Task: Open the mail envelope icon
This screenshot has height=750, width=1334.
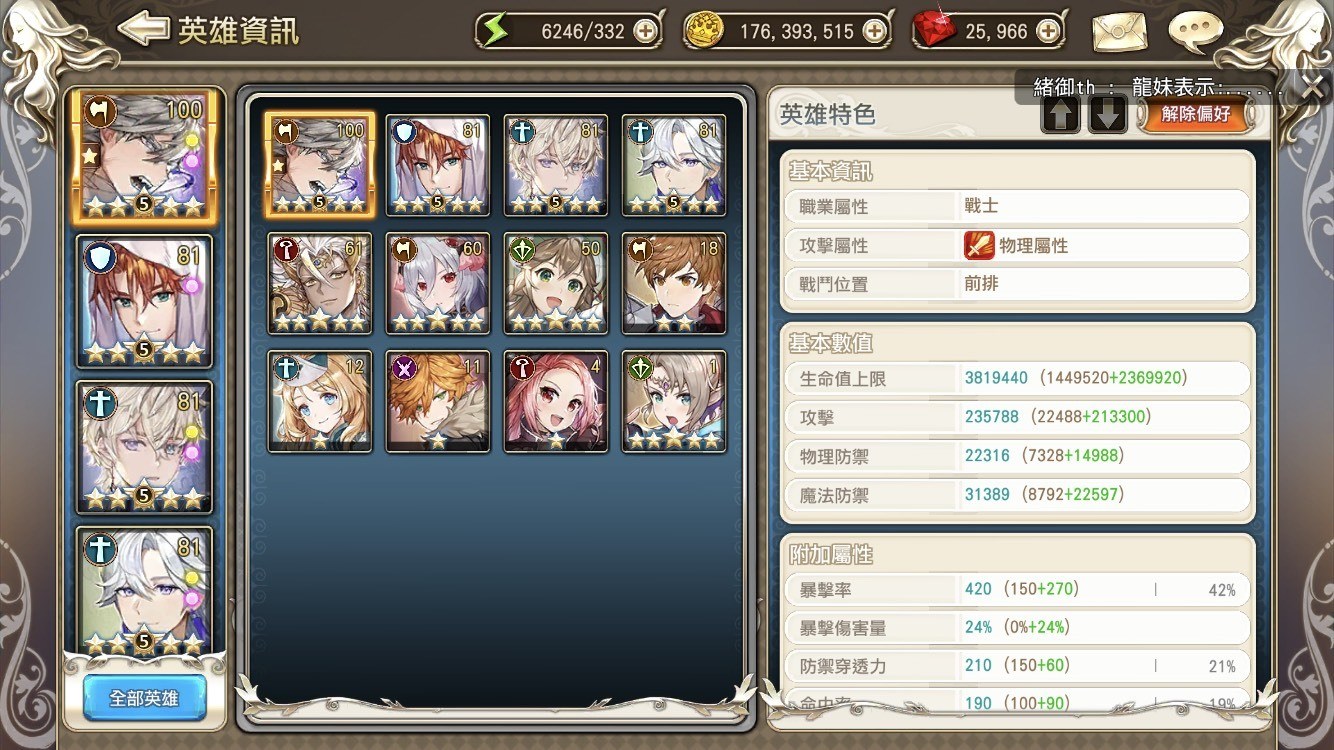Action: tap(1119, 31)
